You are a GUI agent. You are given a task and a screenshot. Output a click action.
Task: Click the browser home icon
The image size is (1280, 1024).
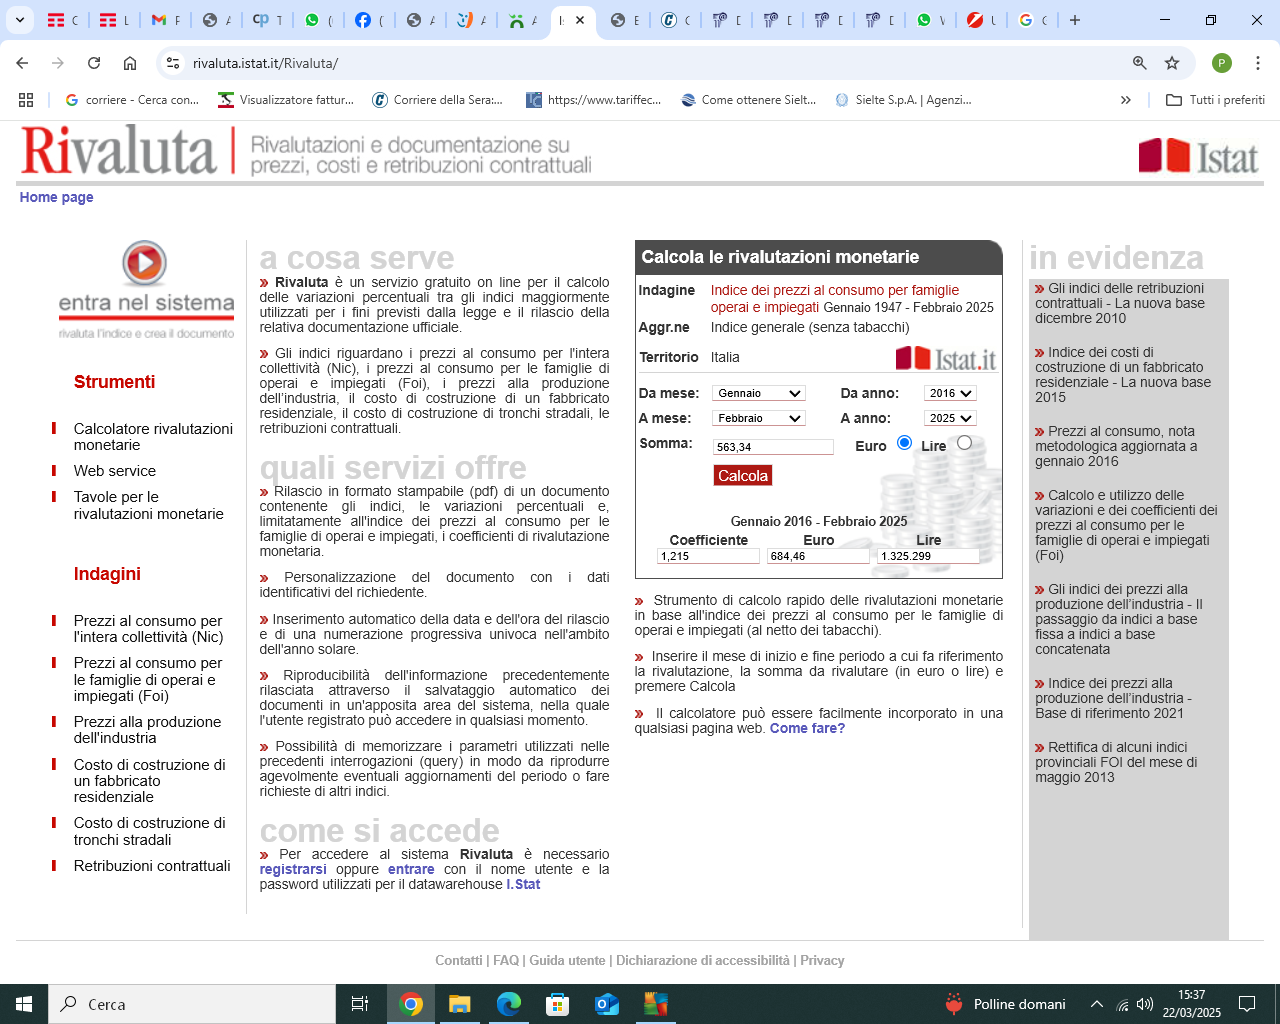click(x=130, y=63)
